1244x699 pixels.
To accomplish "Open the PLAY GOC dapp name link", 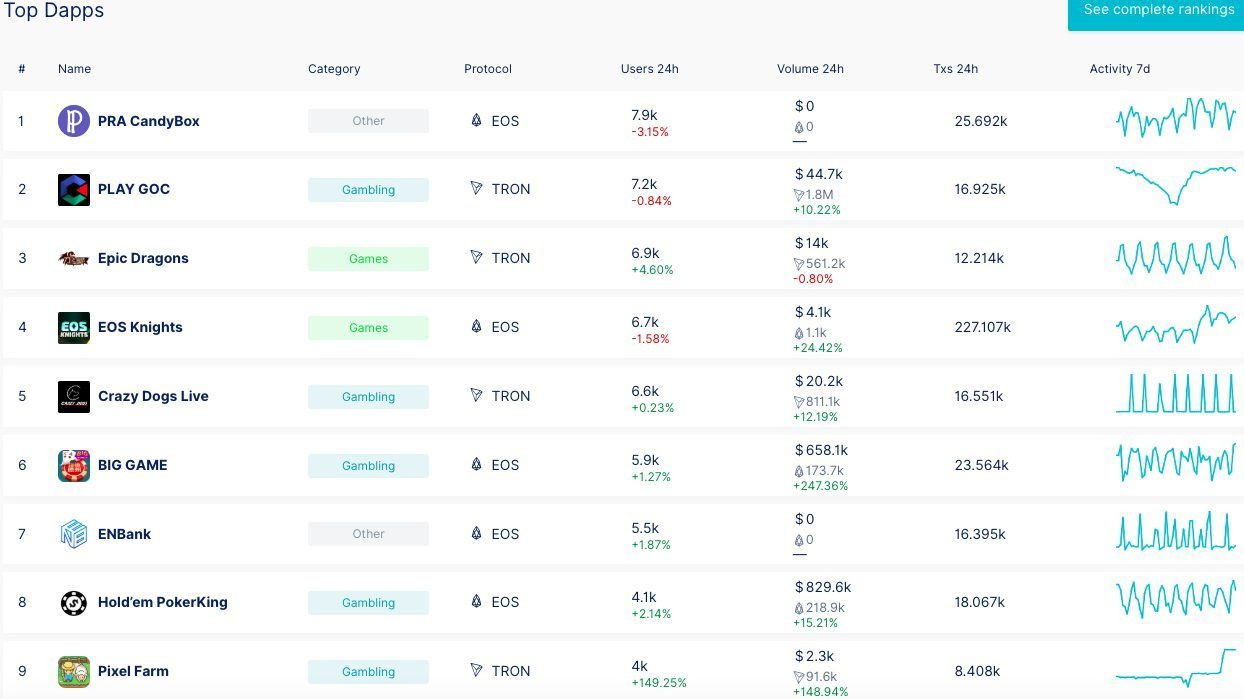I will pyautogui.click(x=133, y=189).
